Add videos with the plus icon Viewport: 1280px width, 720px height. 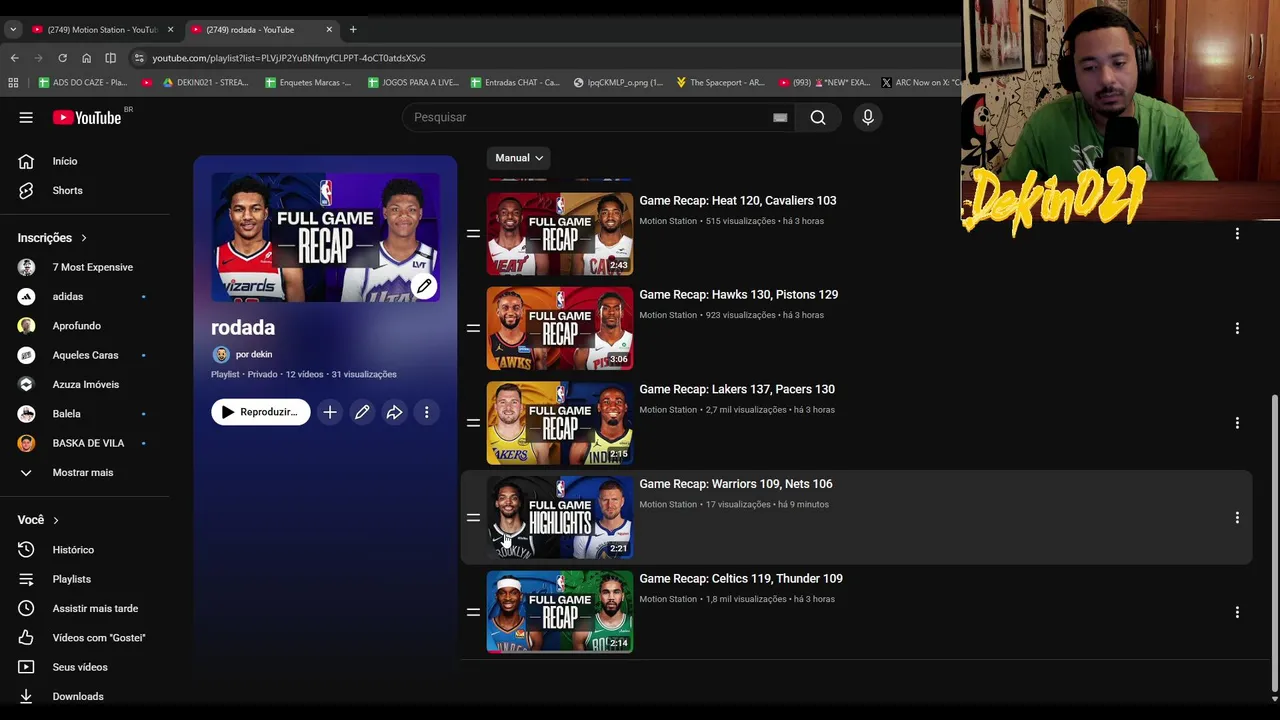click(330, 412)
